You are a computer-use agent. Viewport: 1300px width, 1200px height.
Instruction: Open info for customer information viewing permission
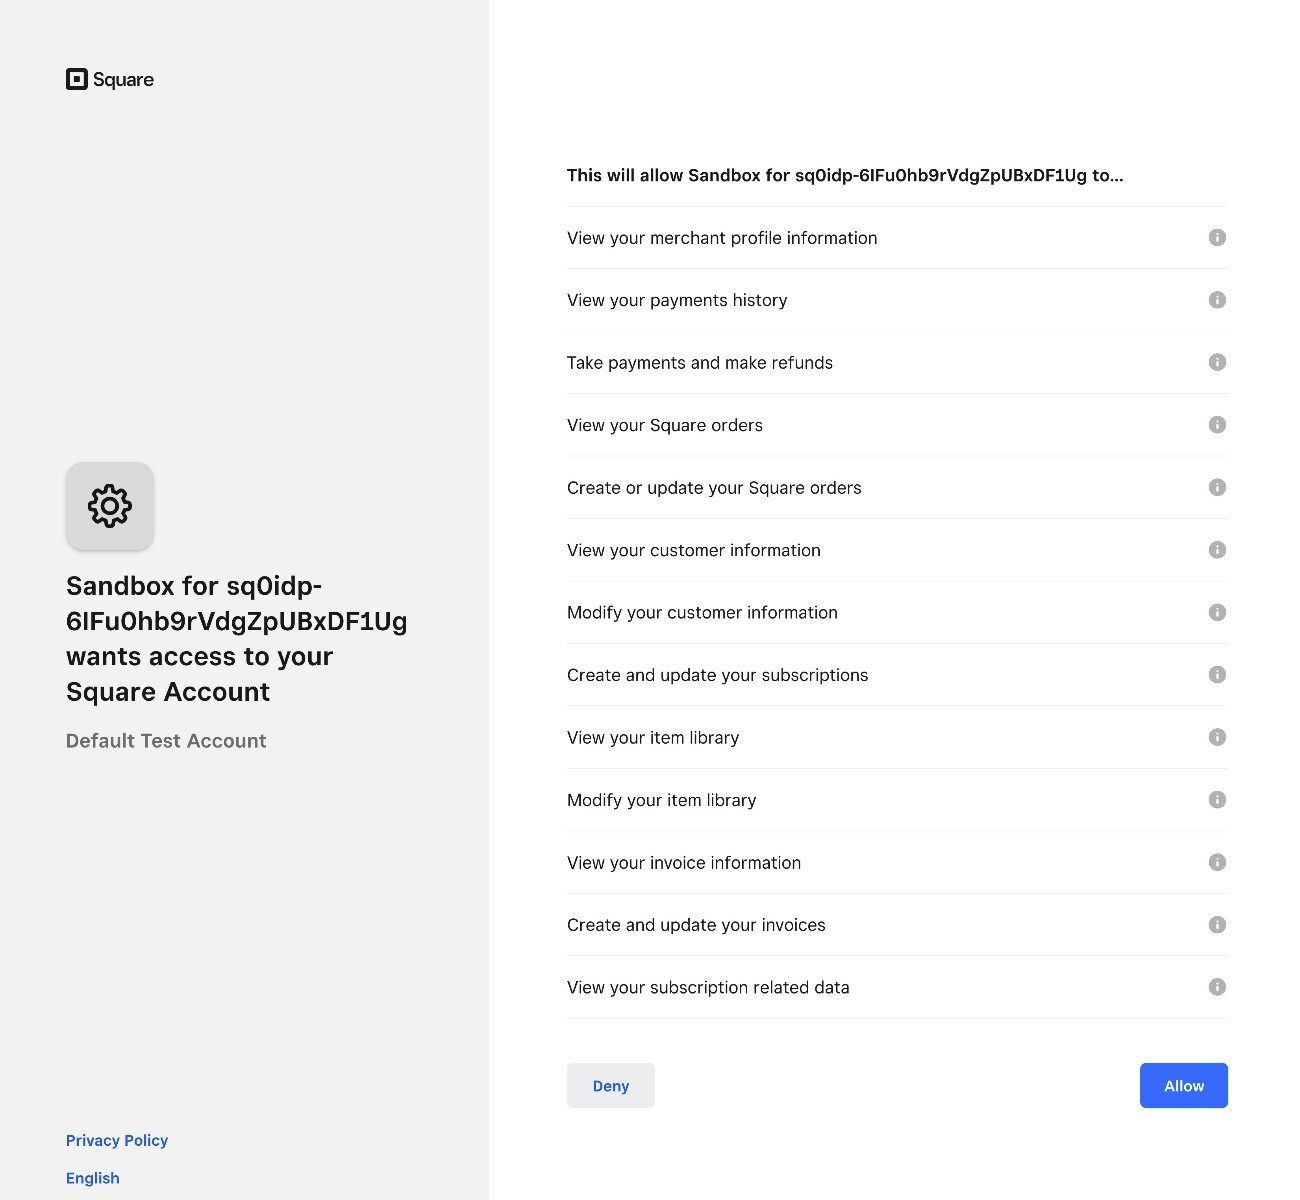[x=1217, y=549]
